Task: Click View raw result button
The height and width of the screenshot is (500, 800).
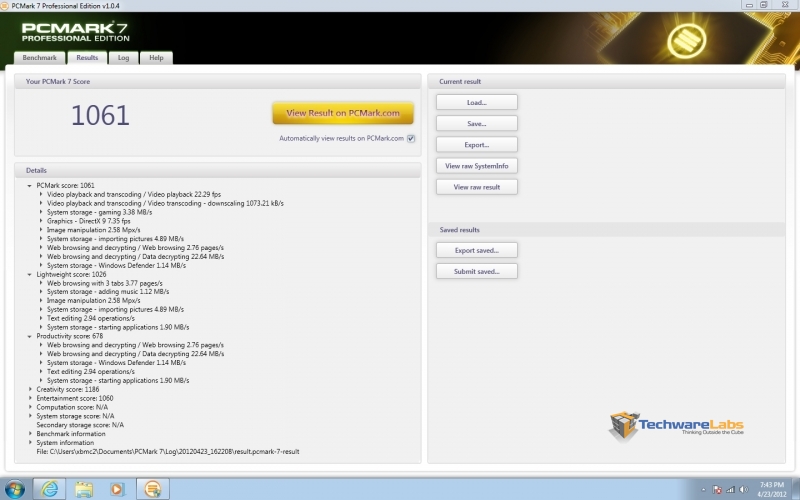Action: [477, 187]
